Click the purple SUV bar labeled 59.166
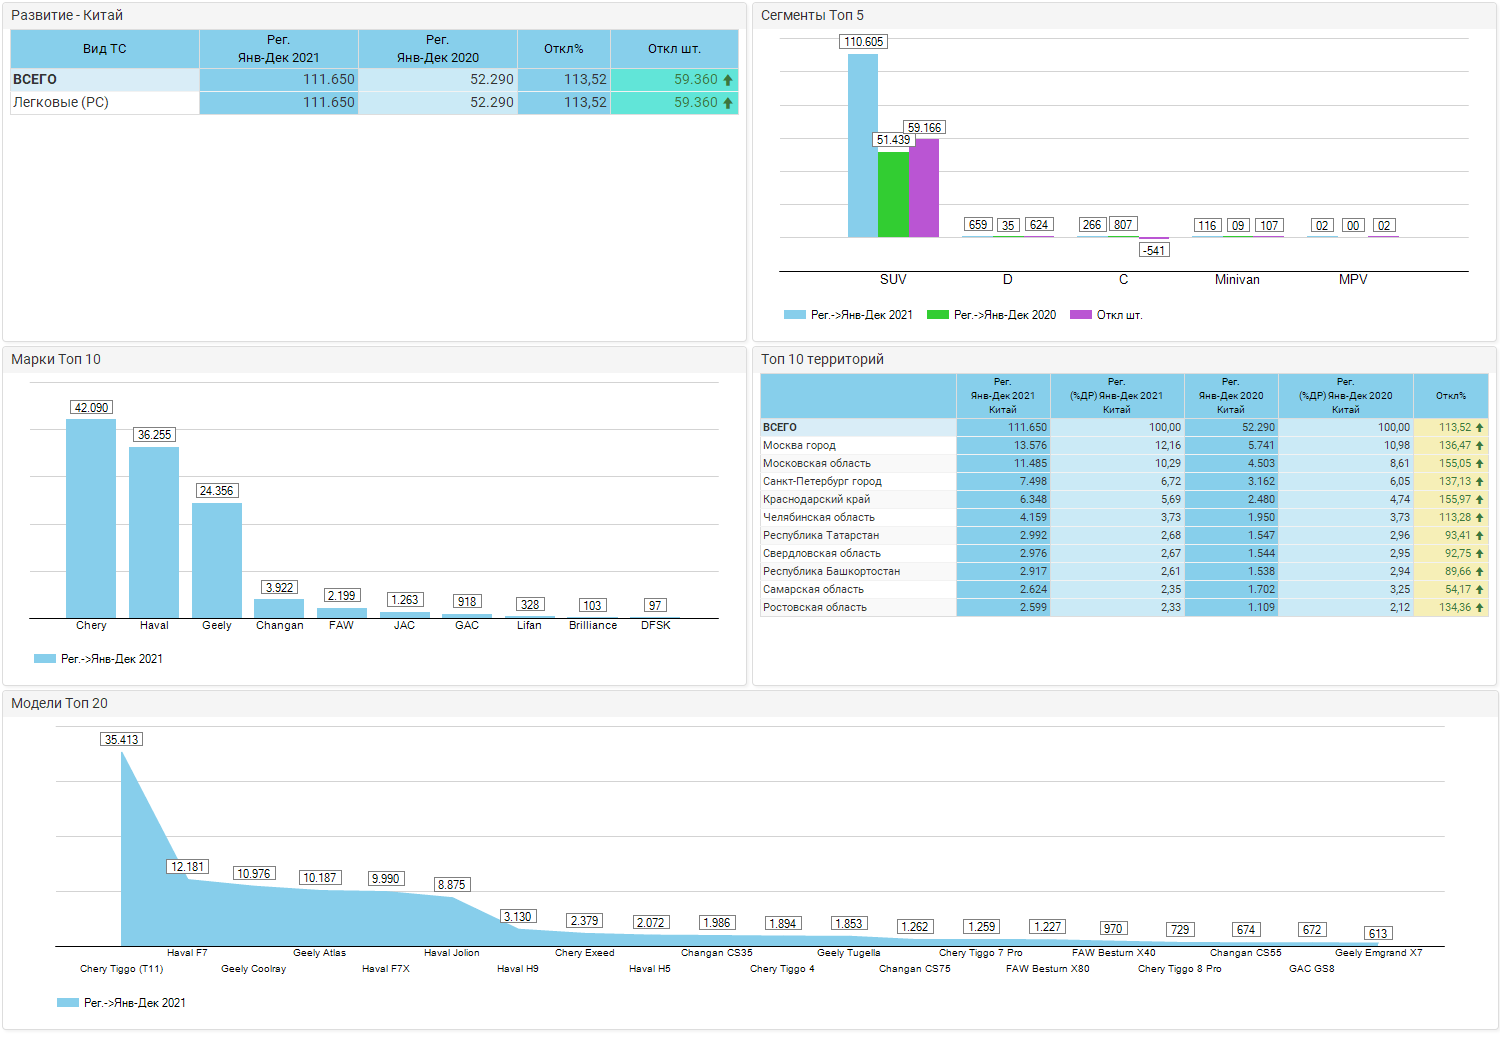 (924, 188)
